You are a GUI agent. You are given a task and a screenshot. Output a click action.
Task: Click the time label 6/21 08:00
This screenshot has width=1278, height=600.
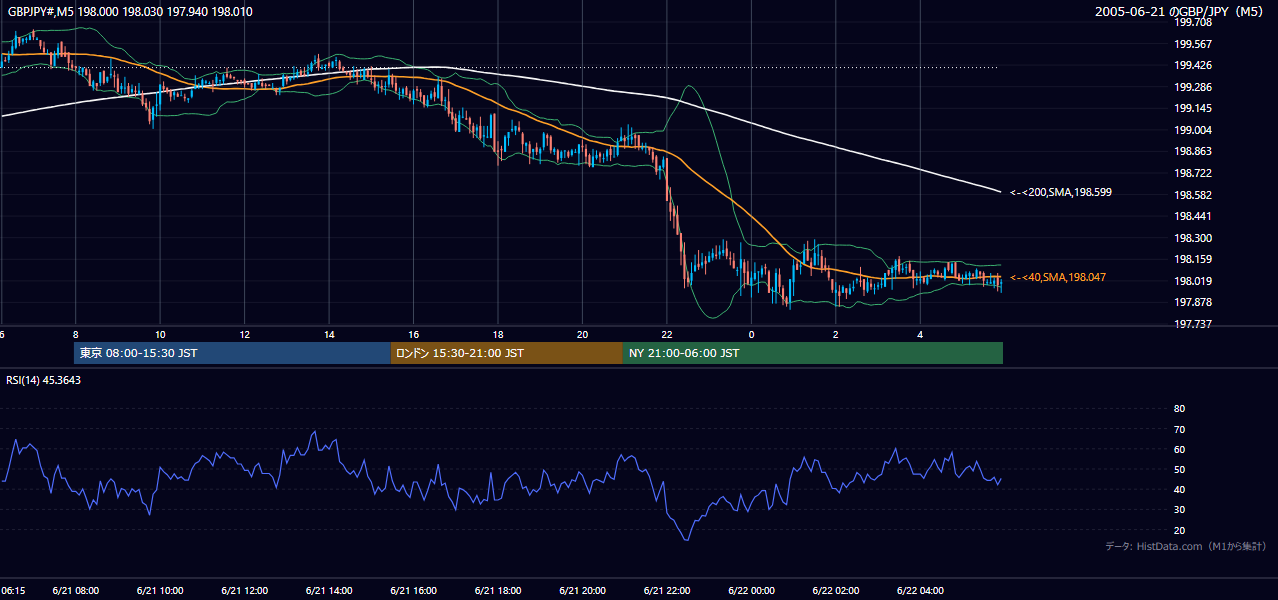click(x=76, y=591)
